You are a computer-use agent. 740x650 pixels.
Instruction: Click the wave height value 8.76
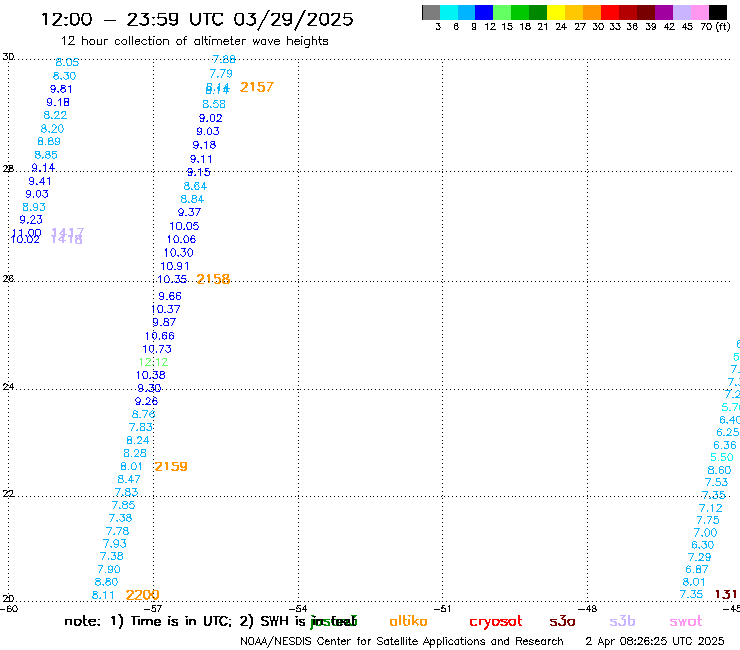(143, 414)
